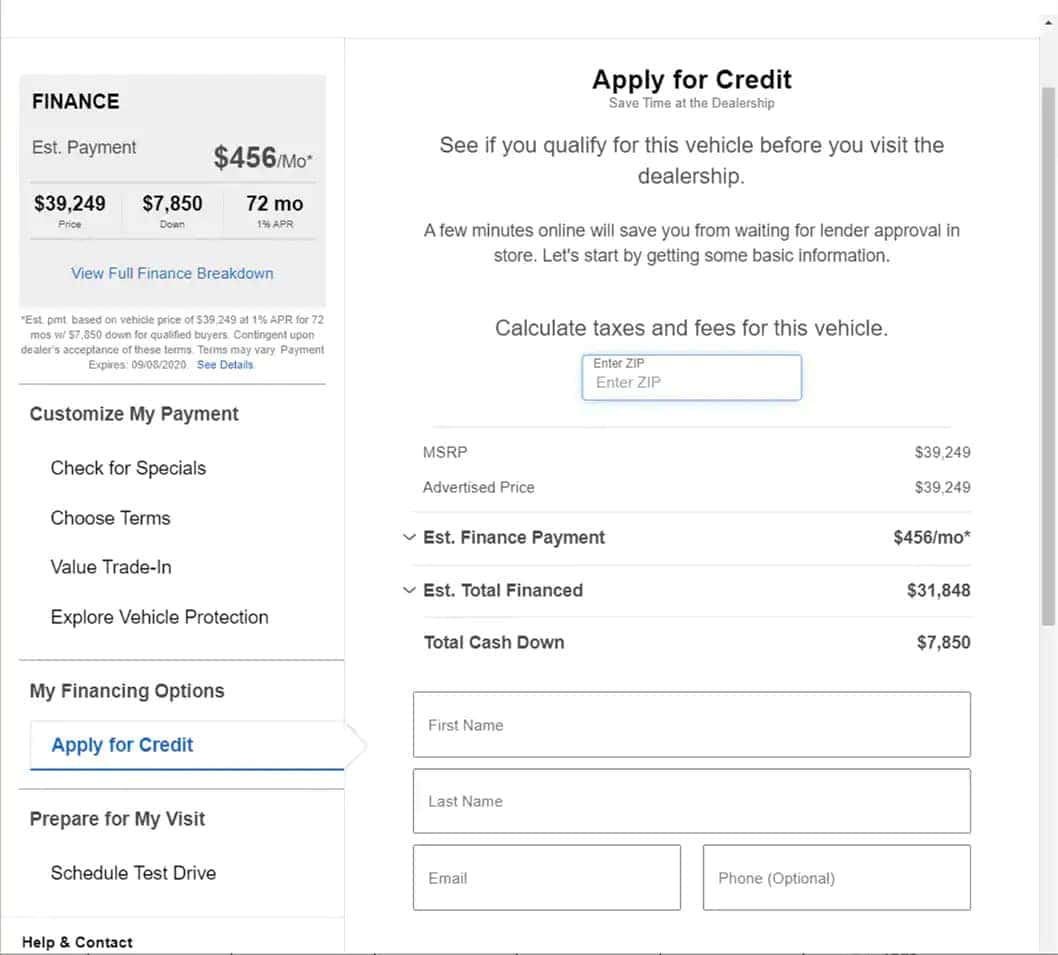Focus the First Name field
Image resolution: width=1058 pixels, height=955 pixels.
pyautogui.click(x=692, y=724)
